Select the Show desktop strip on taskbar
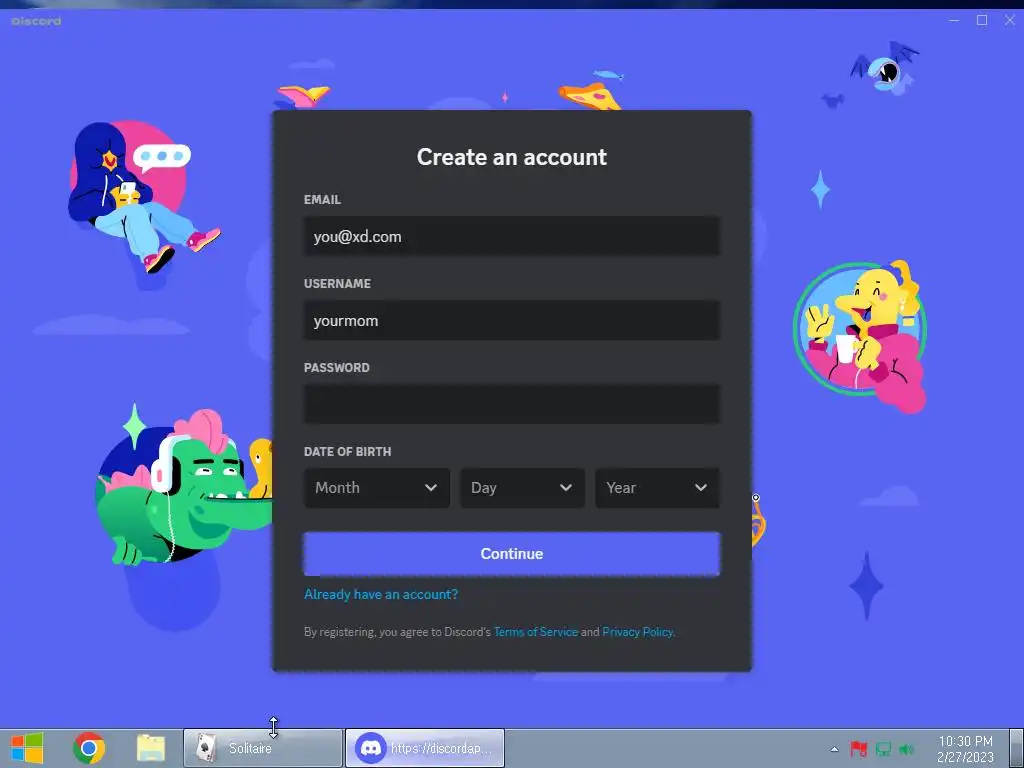 [1016, 748]
